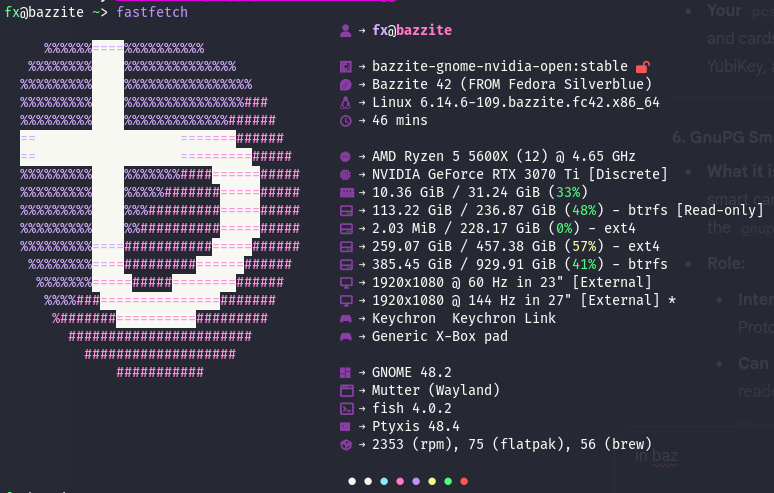Click the monitor icon for the 60 Hz display
The width and height of the screenshot is (774, 493).
tap(347, 283)
